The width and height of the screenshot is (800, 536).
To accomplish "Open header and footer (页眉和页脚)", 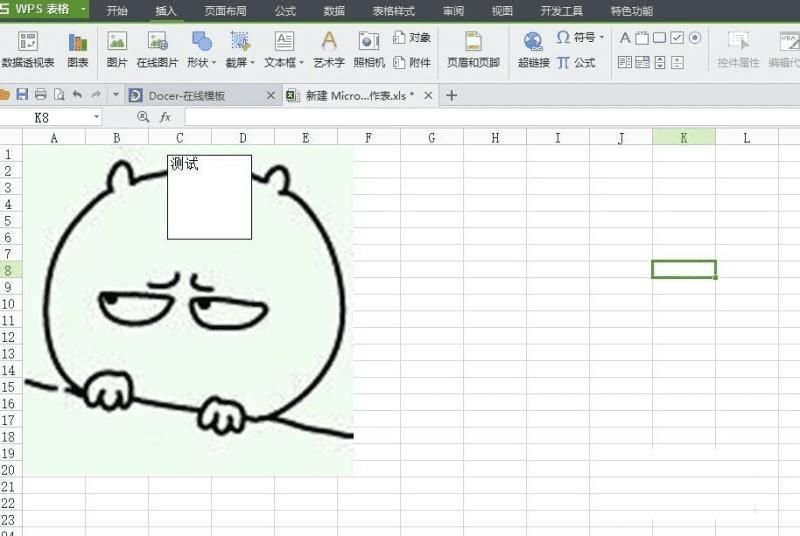I will 473,49.
